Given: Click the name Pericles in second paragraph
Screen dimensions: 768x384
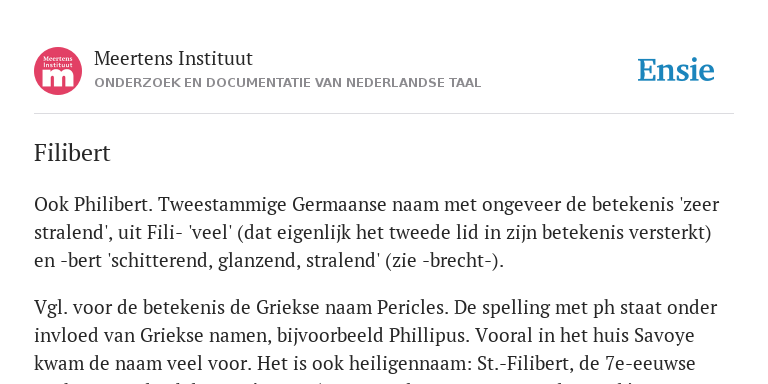Looking at the screenshot, I should 412,308.
